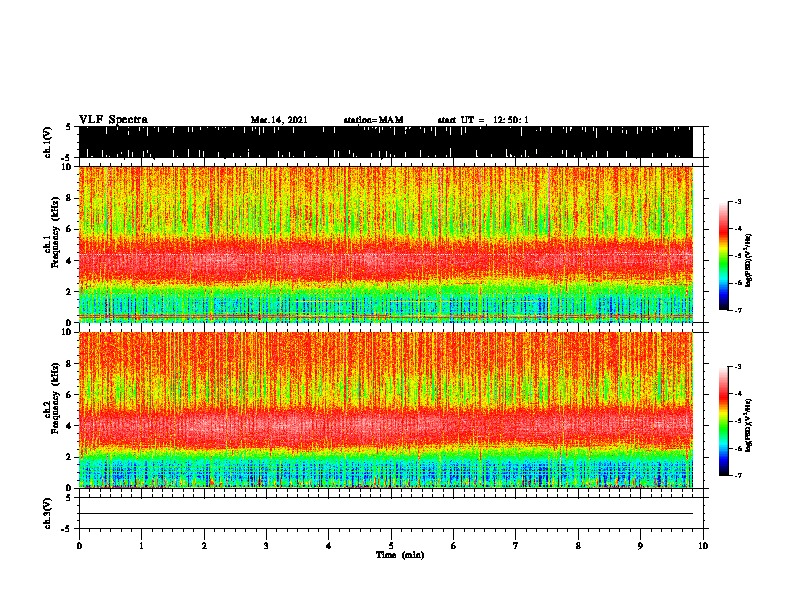Click the ch.1 spectrogram color bar
Viewport: 792px width, 612px height.
tap(724, 256)
